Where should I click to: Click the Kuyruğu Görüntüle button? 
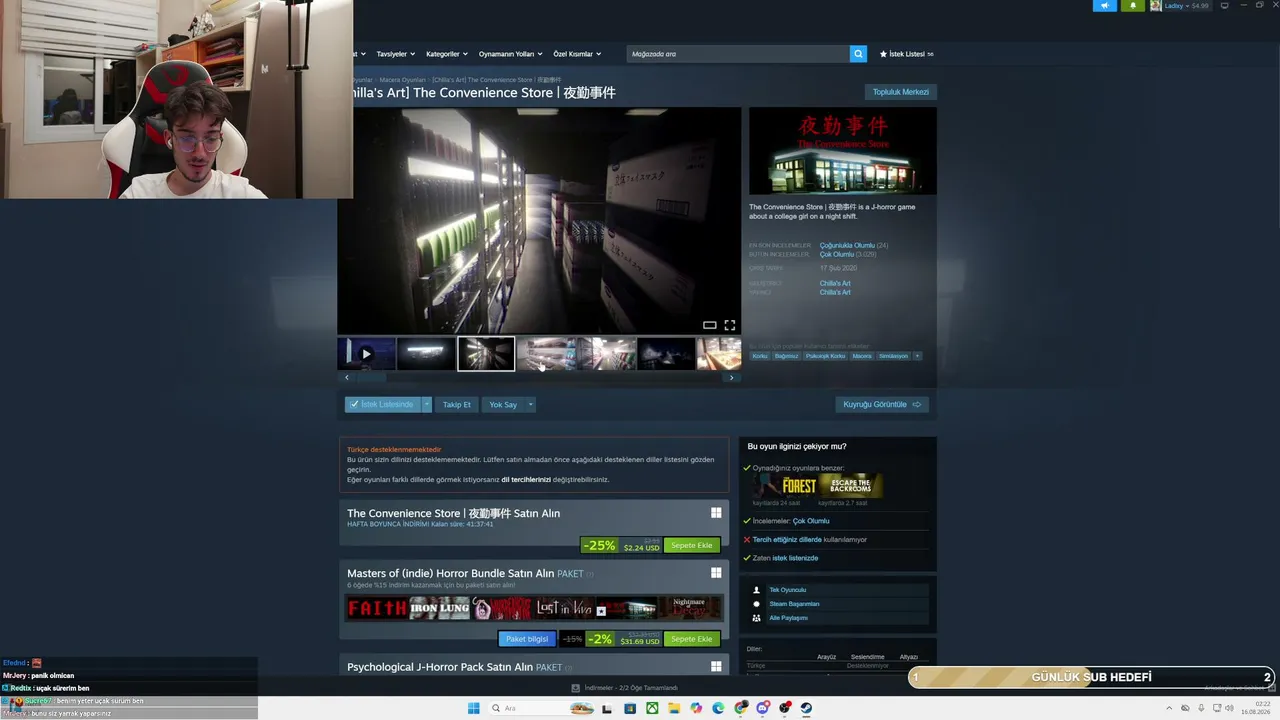[882, 405]
